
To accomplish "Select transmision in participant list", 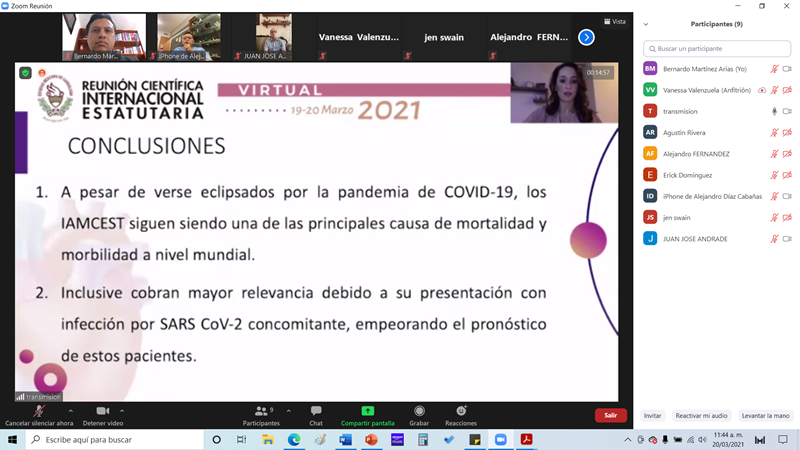I will [x=717, y=111].
